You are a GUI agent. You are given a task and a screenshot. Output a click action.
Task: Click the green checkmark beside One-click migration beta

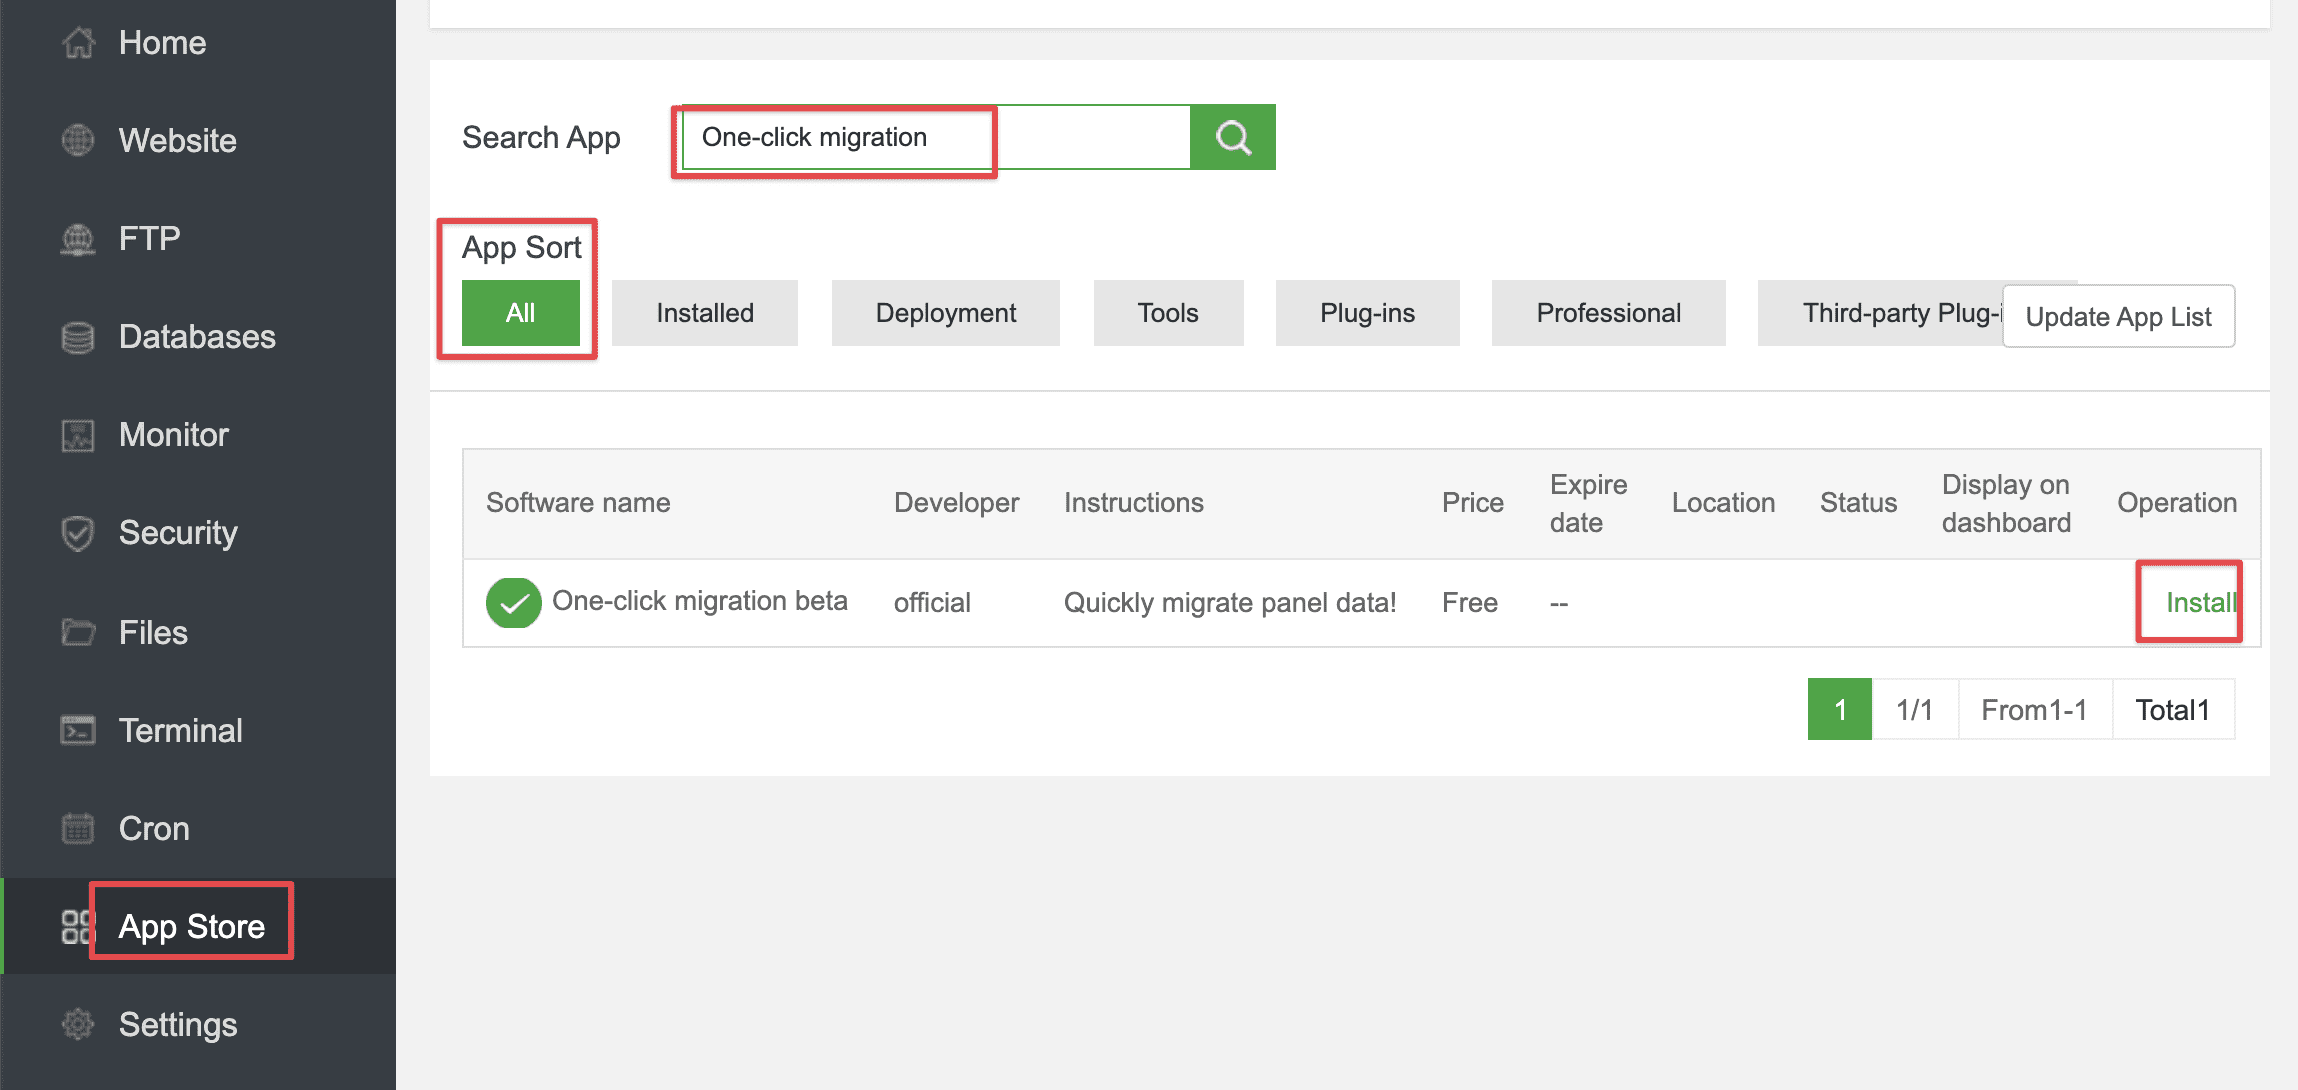[513, 602]
